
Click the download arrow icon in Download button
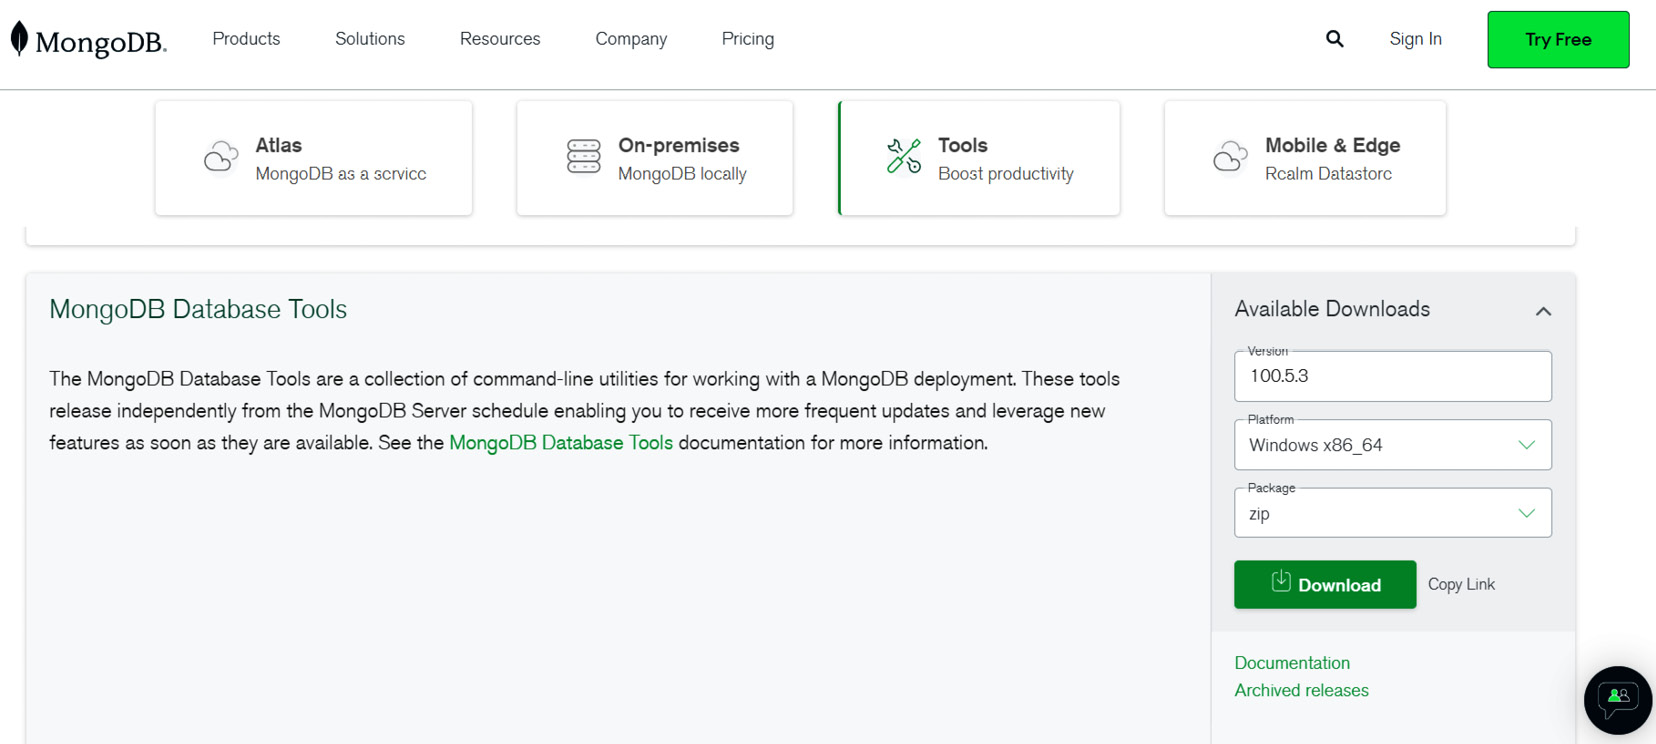1281,582
